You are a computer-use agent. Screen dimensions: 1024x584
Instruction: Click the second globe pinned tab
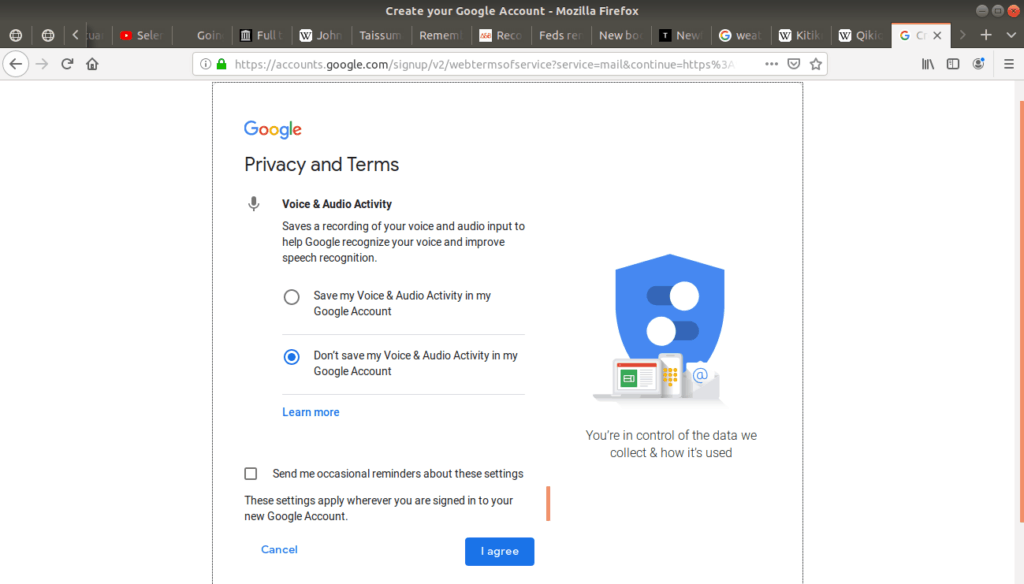coord(48,35)
